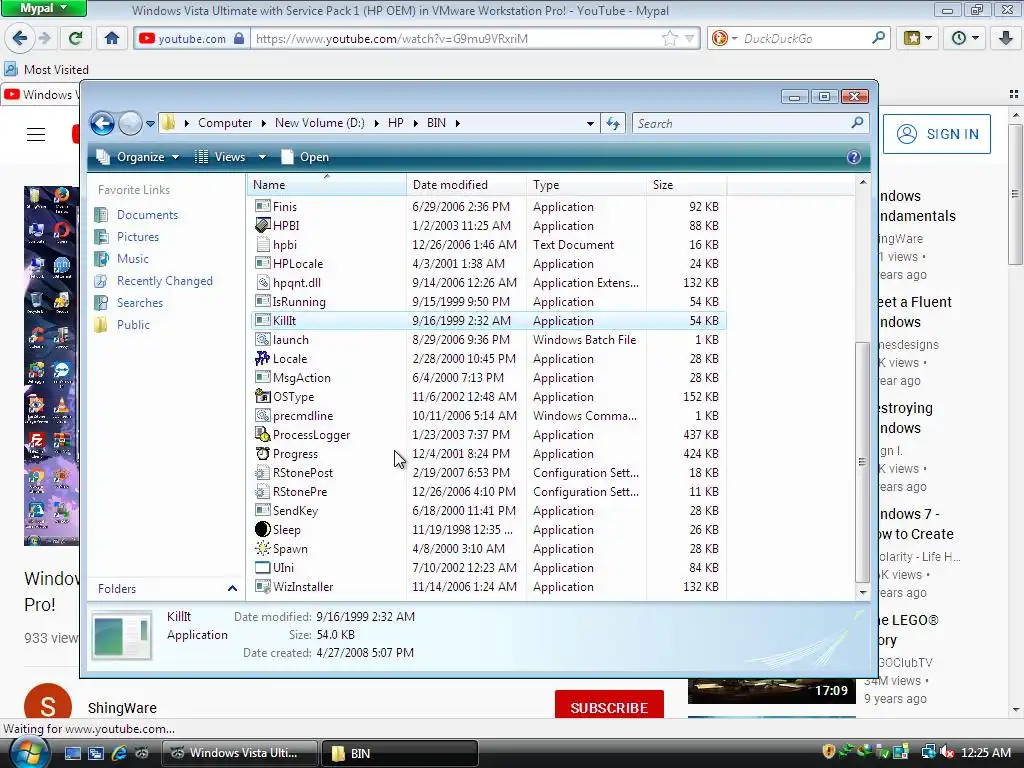This screenshot has height=768, width=1024.
Task: Open the YouTube hamburger menu
Action: tap(36, 135)
